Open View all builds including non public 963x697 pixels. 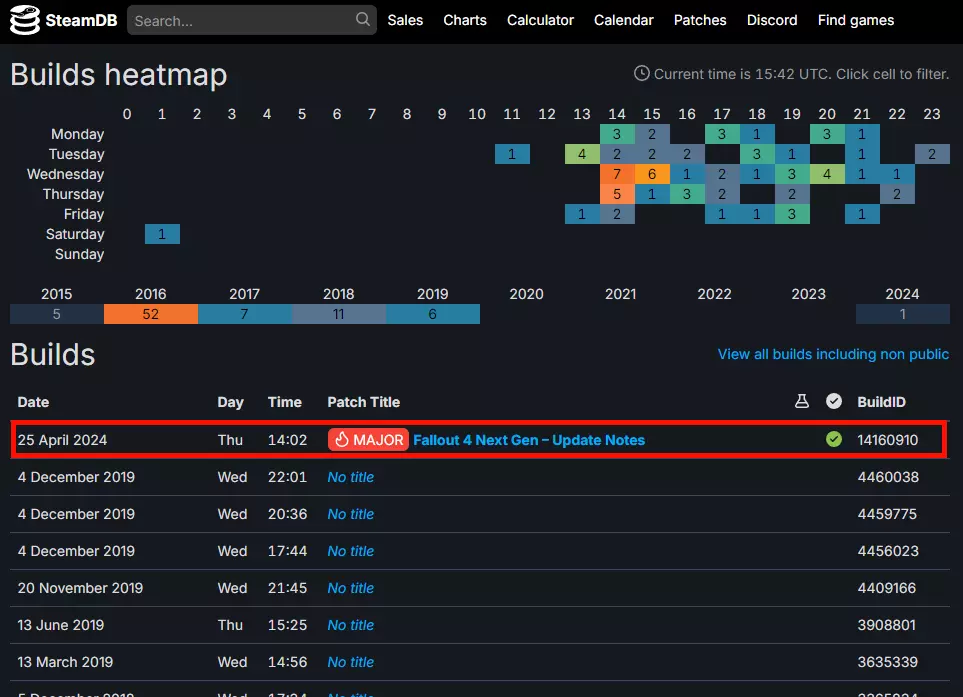click(x=833, y=354)
